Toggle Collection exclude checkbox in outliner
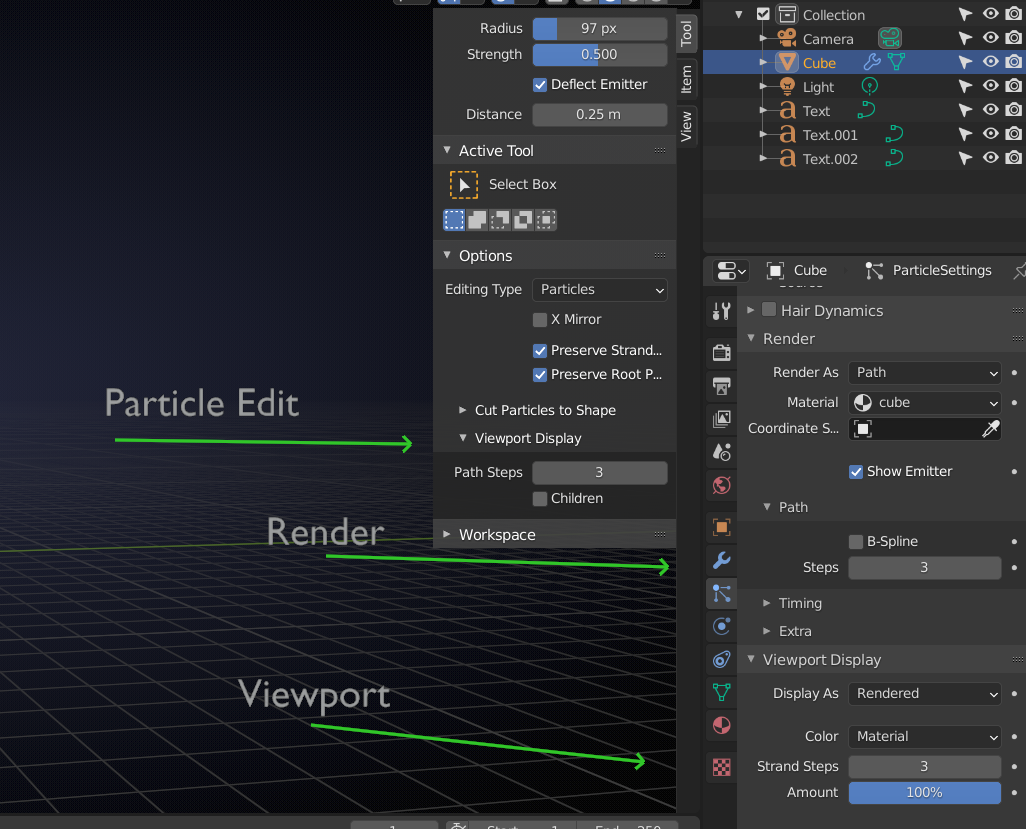The height and width of the screenshot is (829, 1026). (x=763, y=14)
